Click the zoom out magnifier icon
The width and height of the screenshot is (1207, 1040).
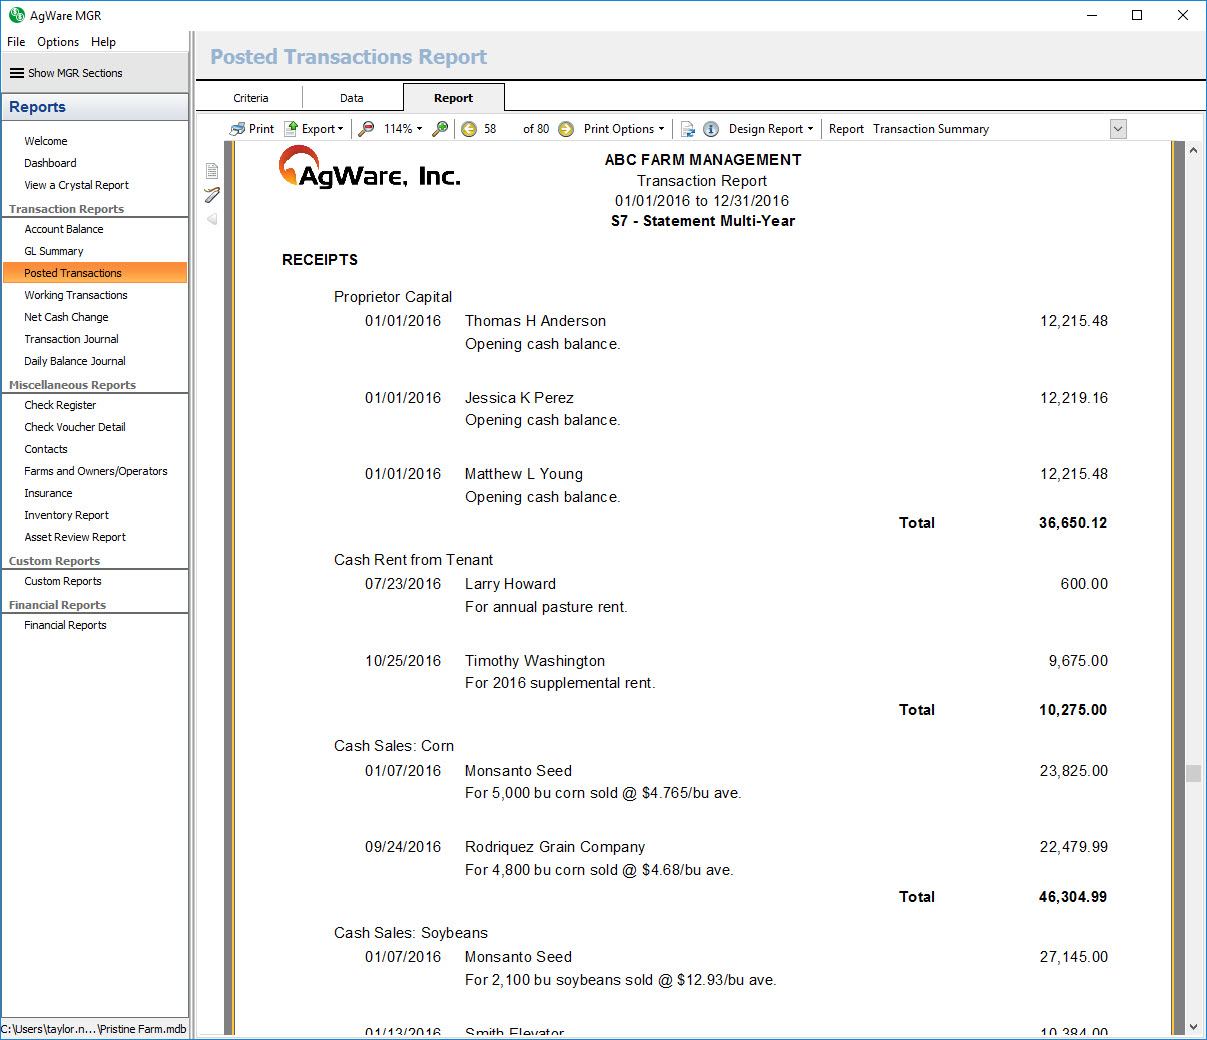(367, 129)
